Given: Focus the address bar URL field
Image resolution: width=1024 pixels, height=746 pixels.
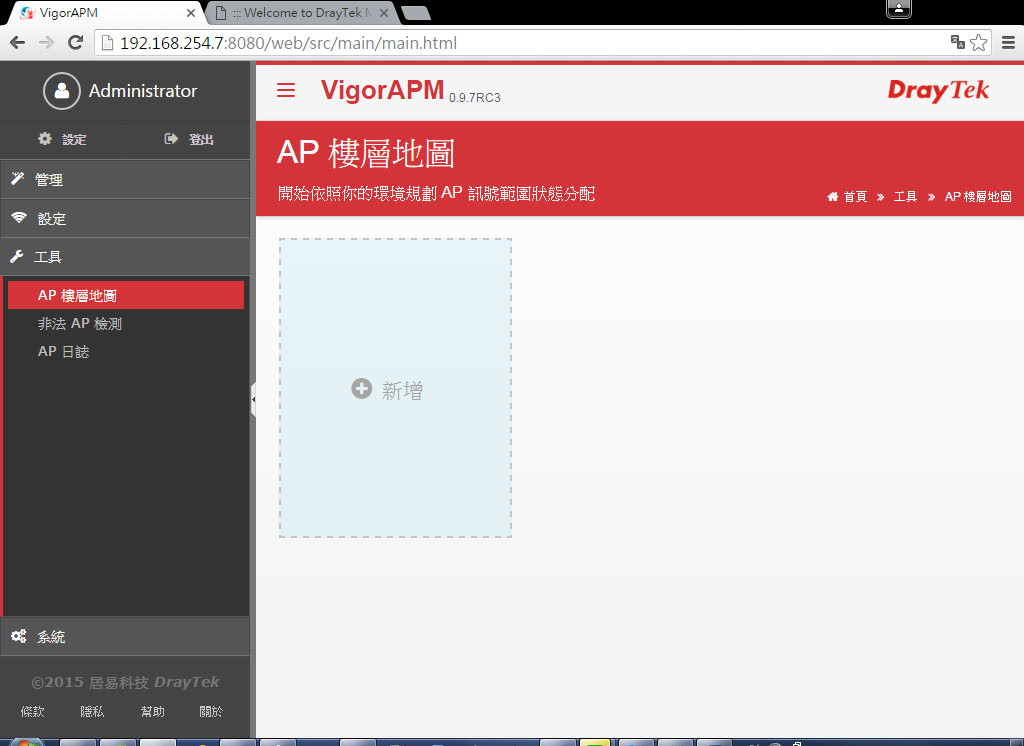Looking at the screenshot, I should [x=522, y=43].
